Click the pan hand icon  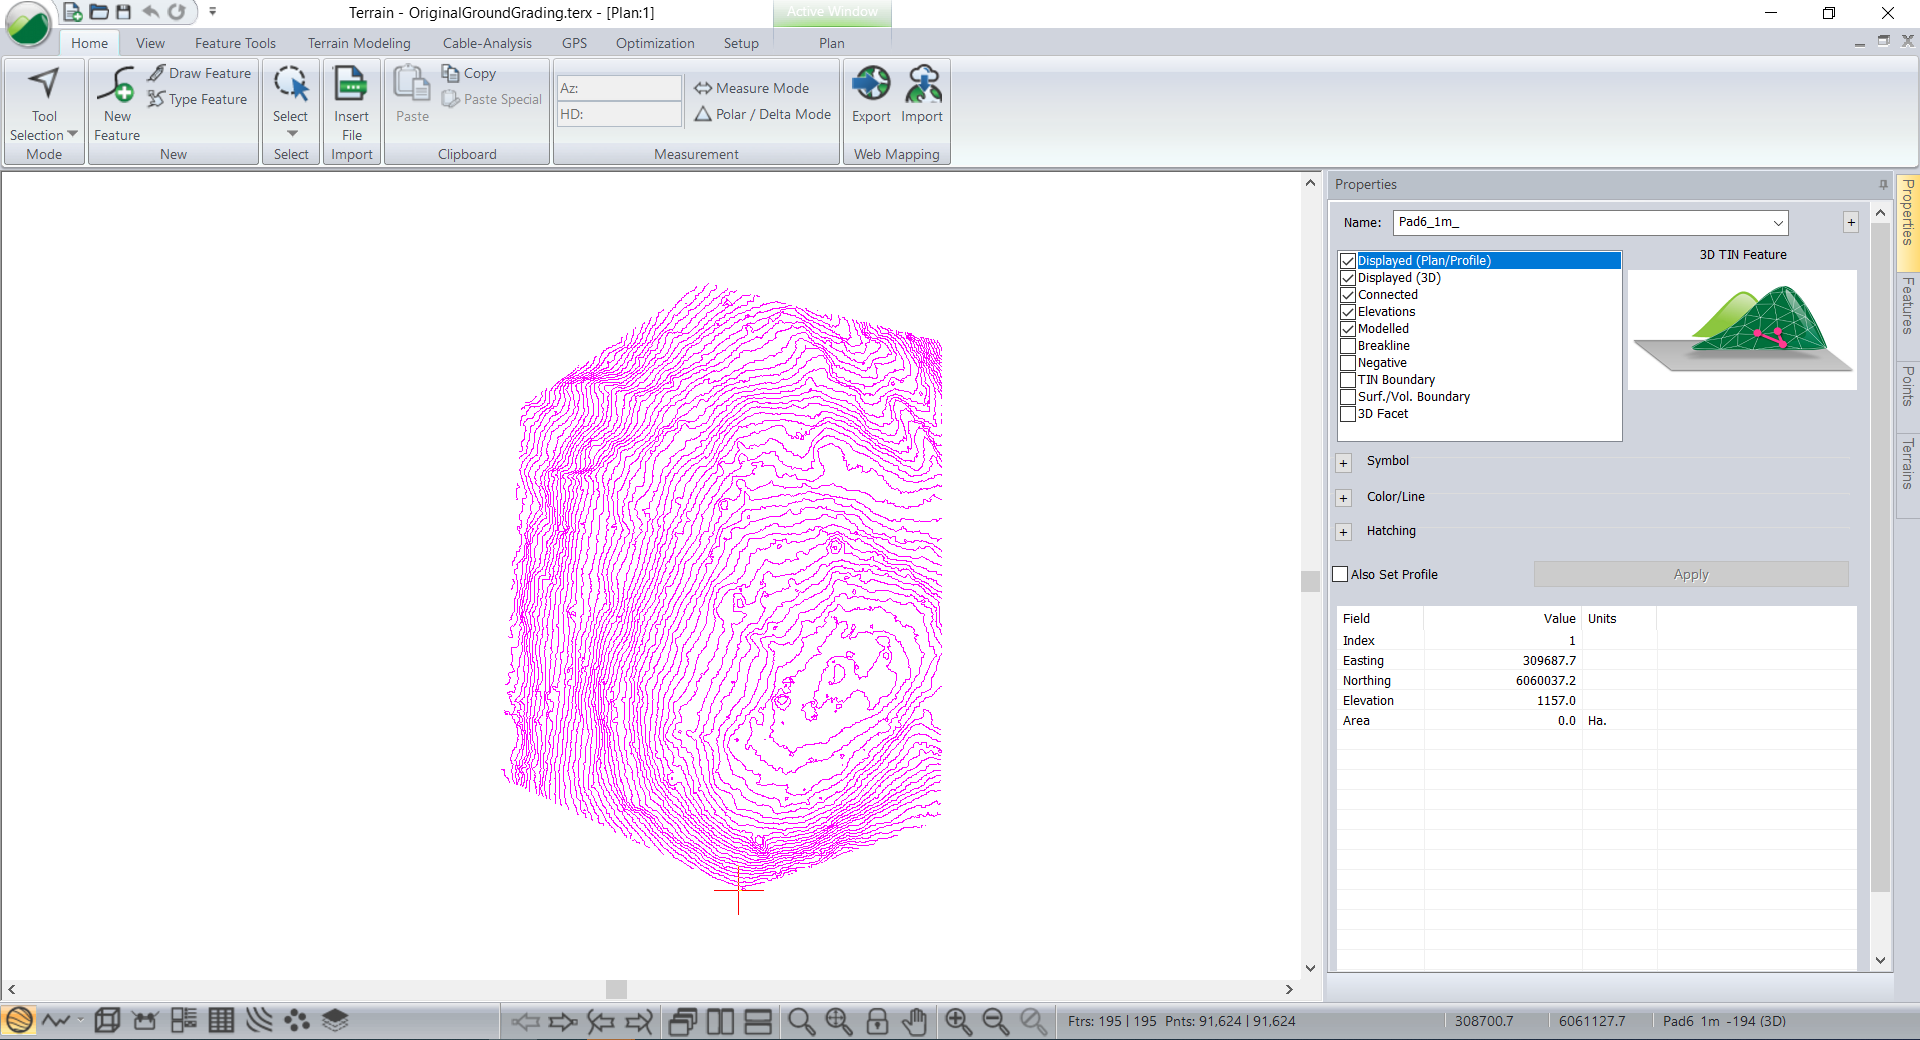point(914,1021)
